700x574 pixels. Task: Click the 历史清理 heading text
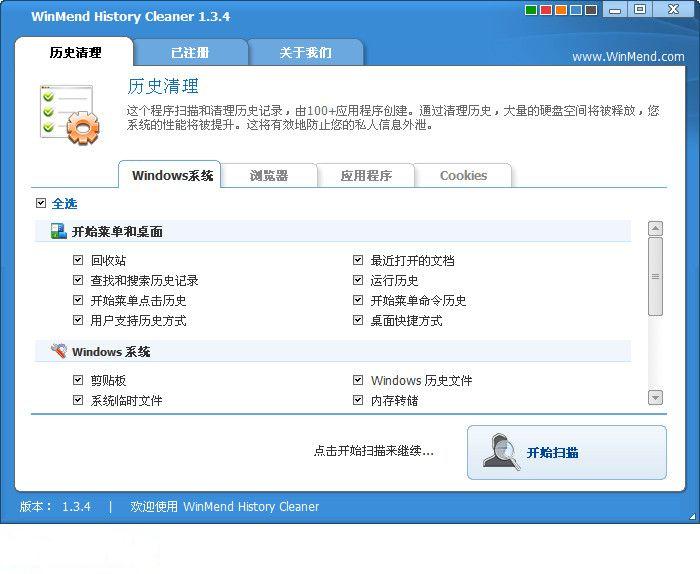(163, 86)
